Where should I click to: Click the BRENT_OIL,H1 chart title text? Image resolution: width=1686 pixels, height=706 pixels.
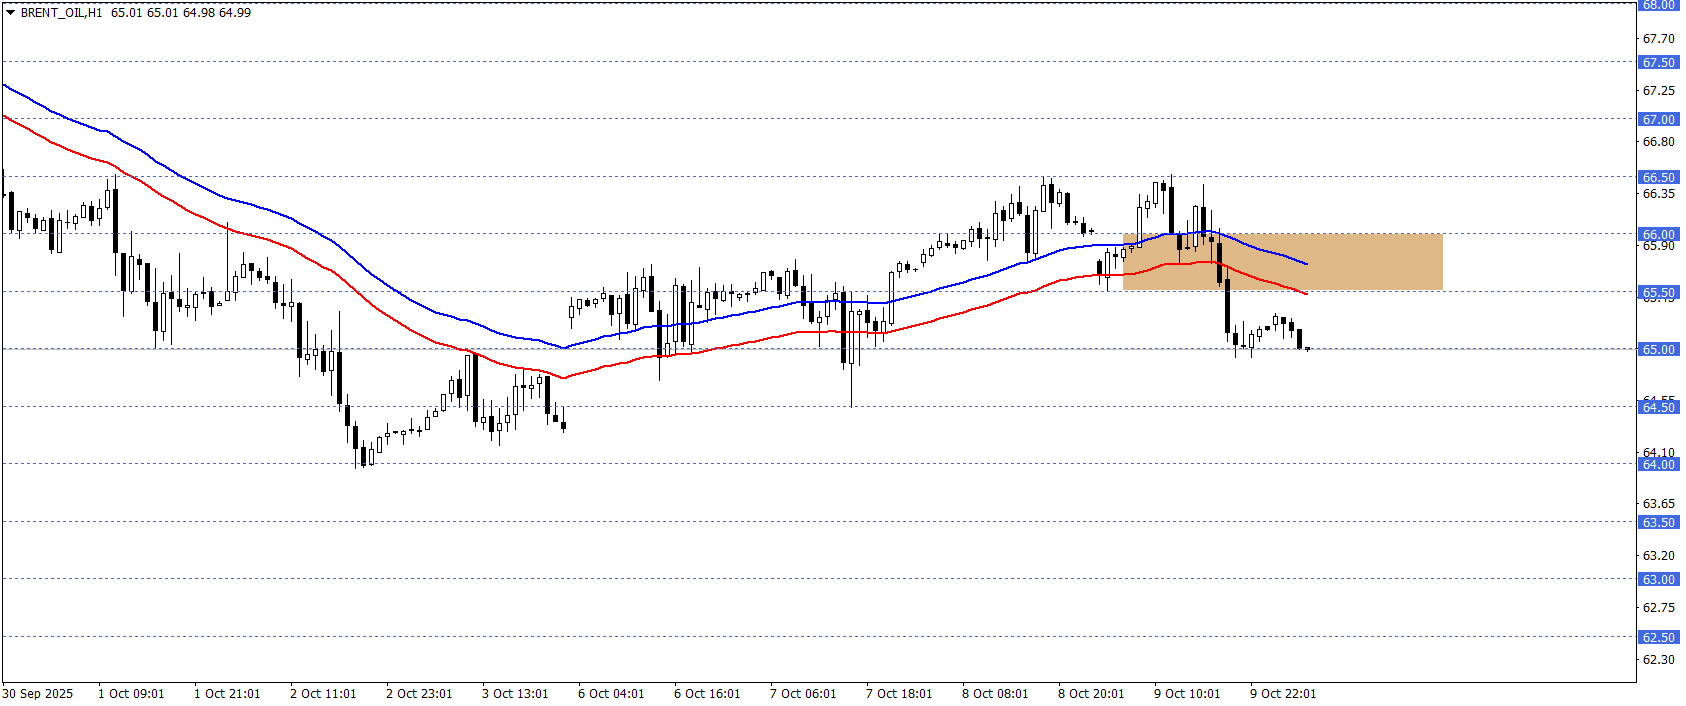pyautogui.click(x=61, y=13)
